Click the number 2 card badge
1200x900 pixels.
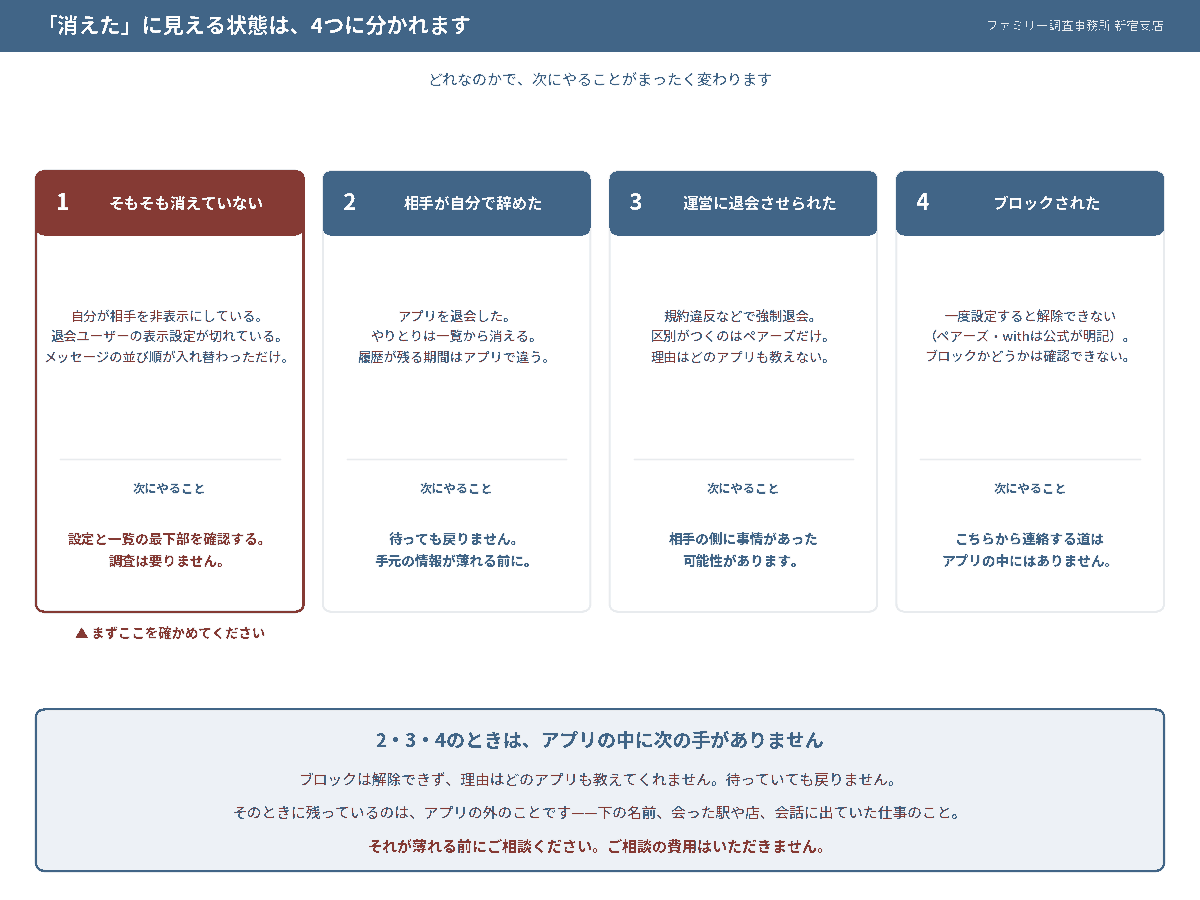tap(350, 202)
